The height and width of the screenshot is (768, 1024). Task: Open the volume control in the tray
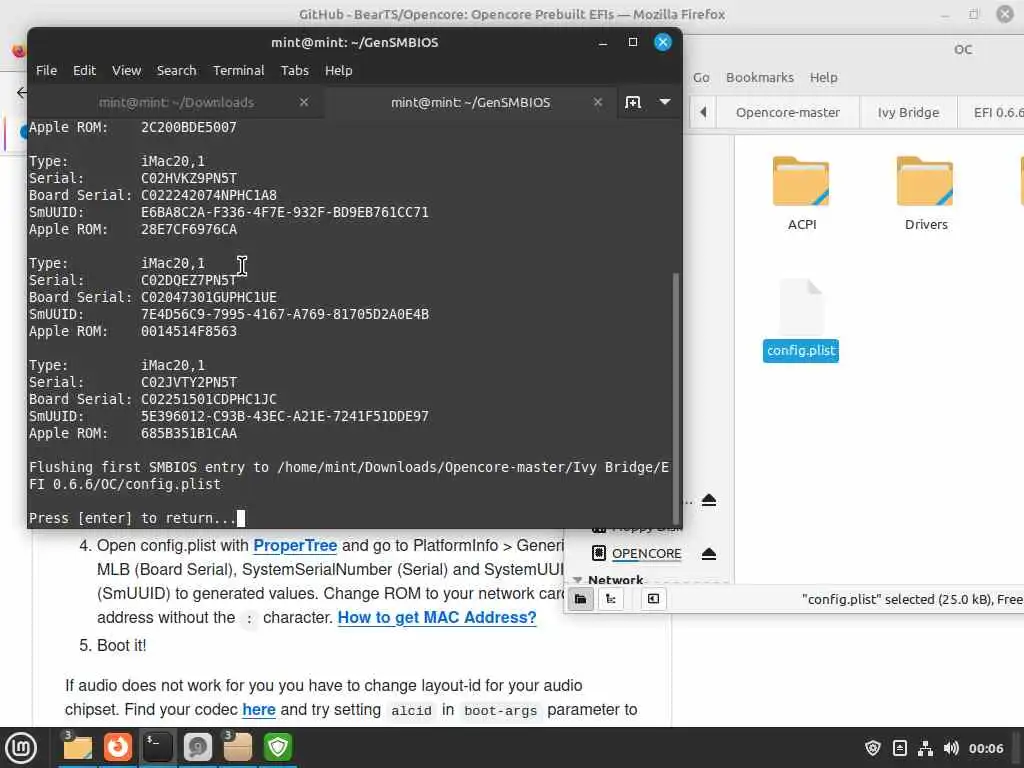point(951,748)
